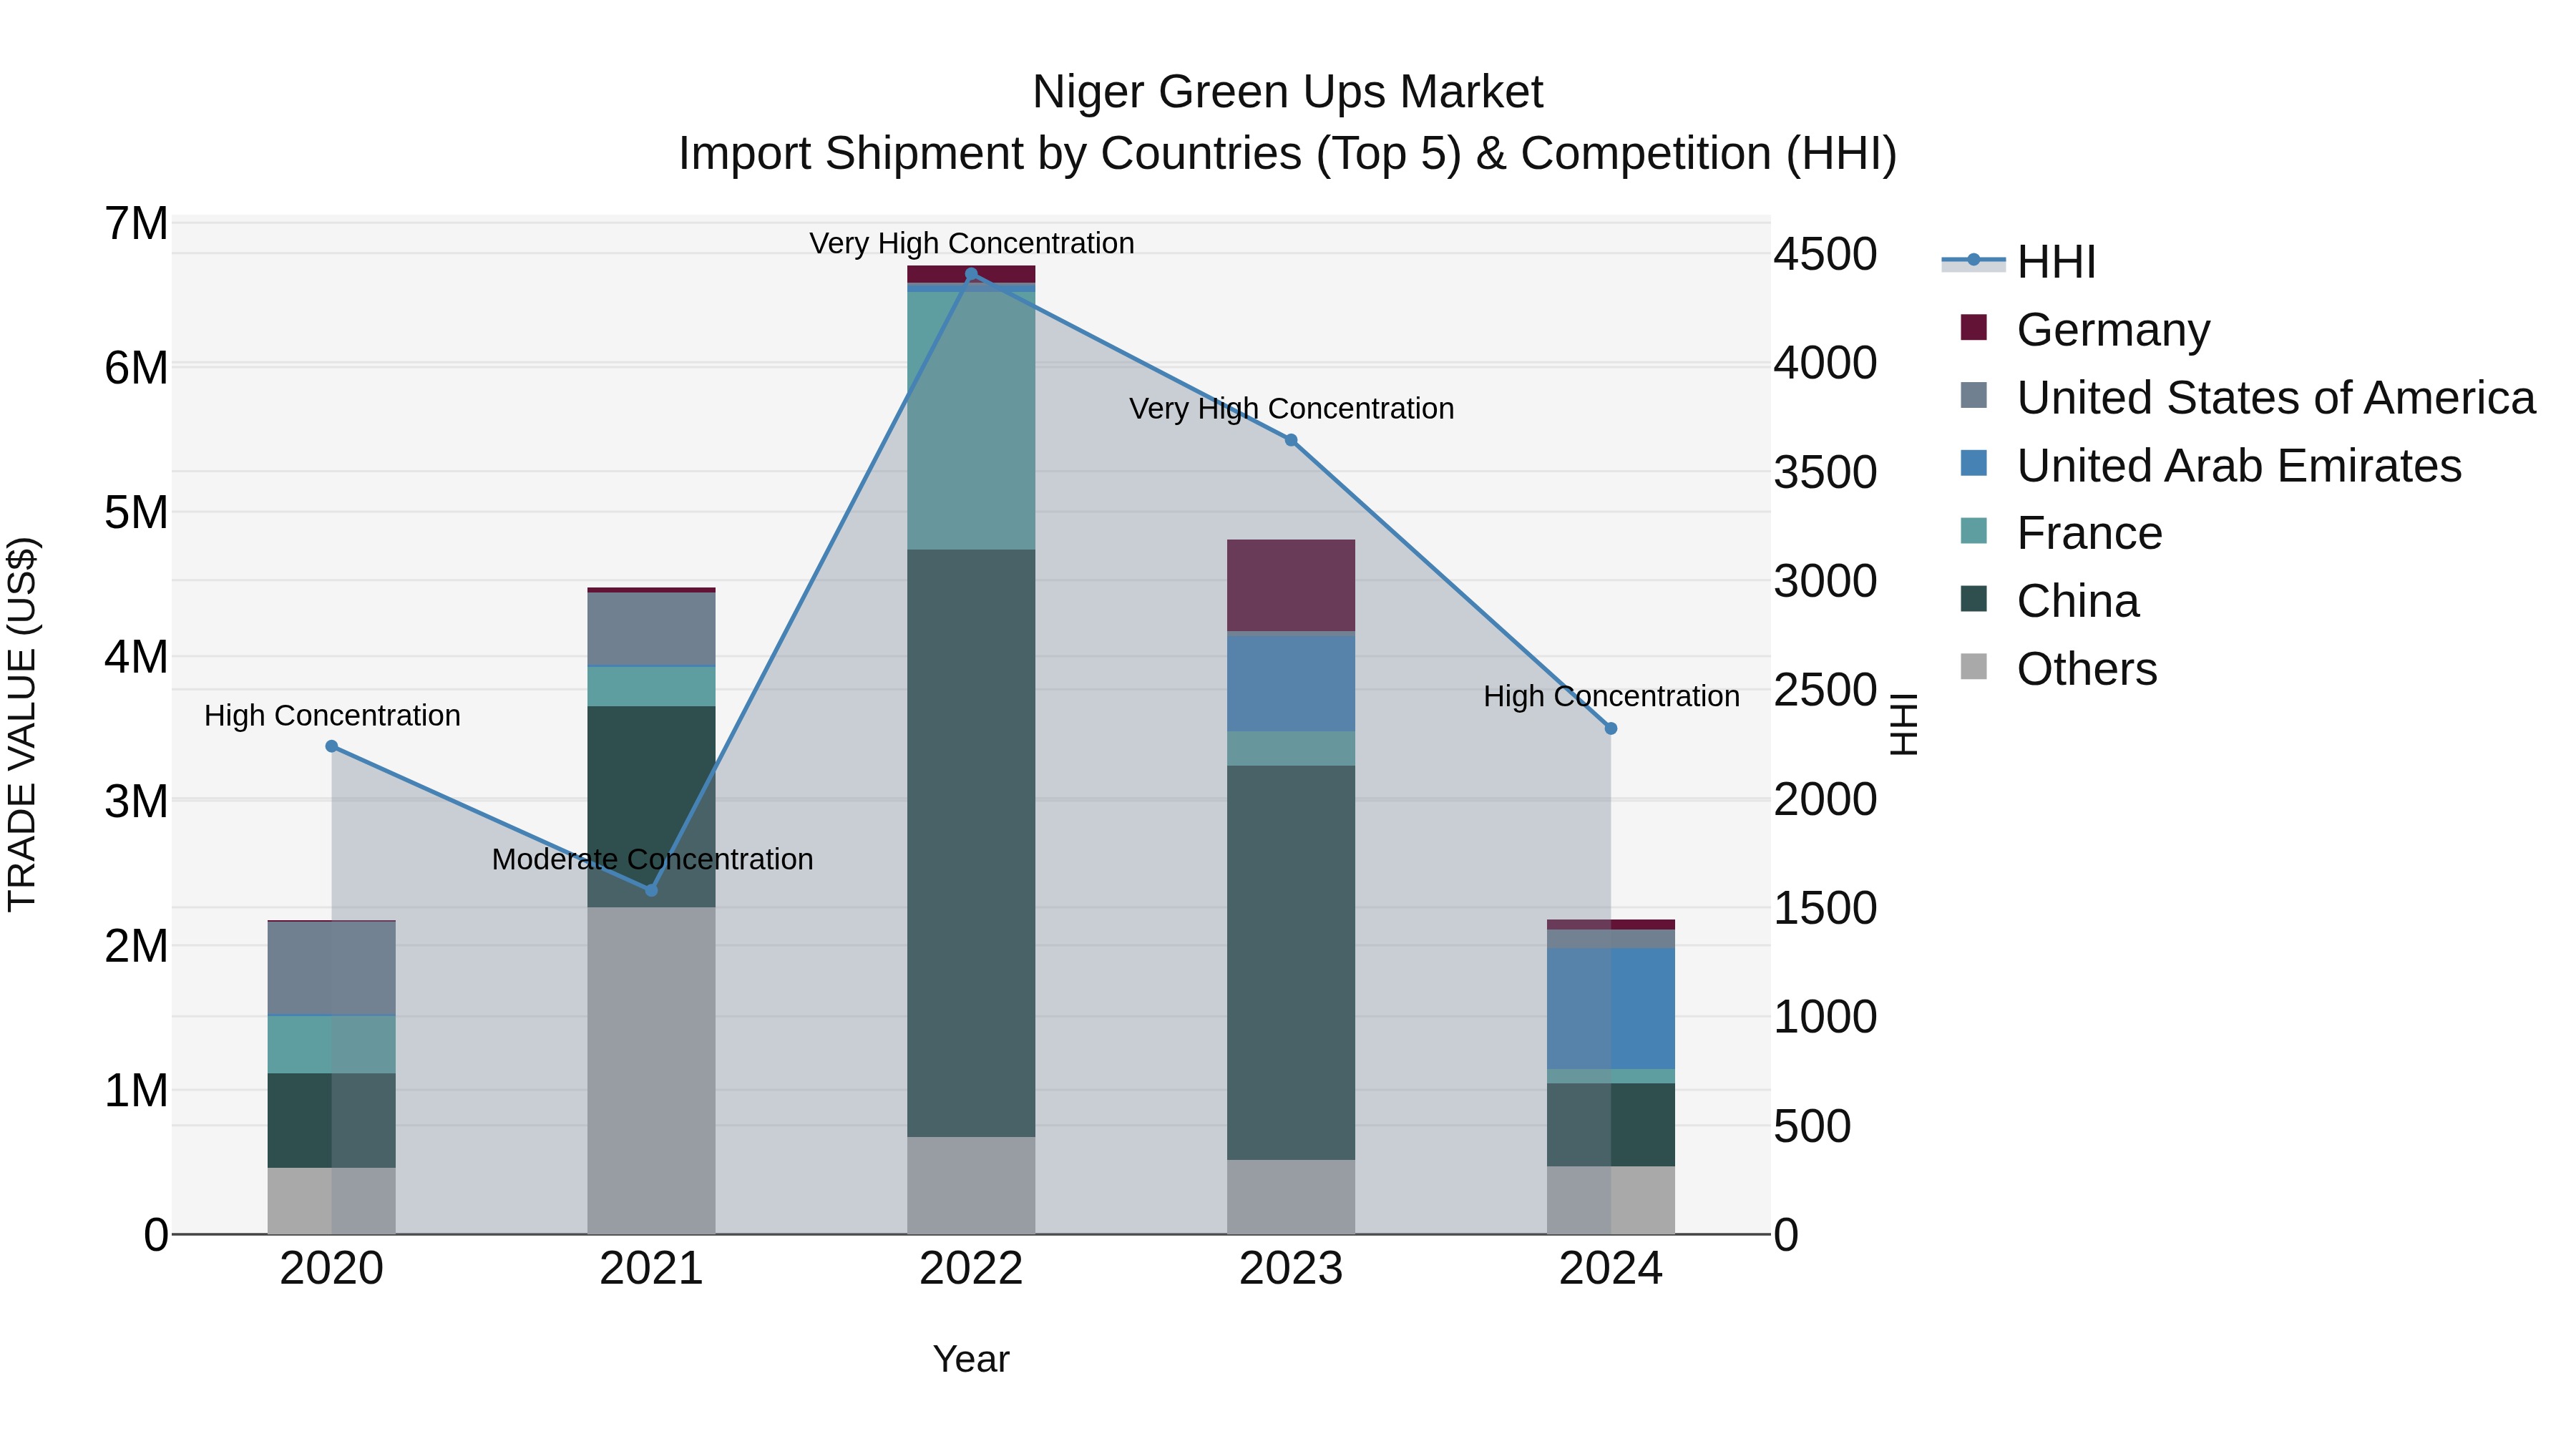
Task: Click the 2024 Others bar segment
Action: [1611, 1200]
